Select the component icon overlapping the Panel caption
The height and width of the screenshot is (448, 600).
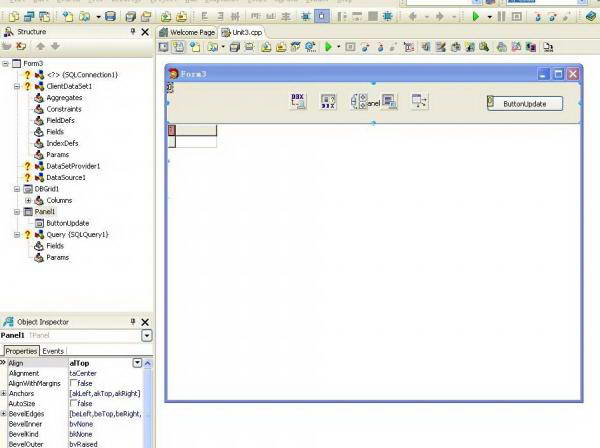click(359, 101)
